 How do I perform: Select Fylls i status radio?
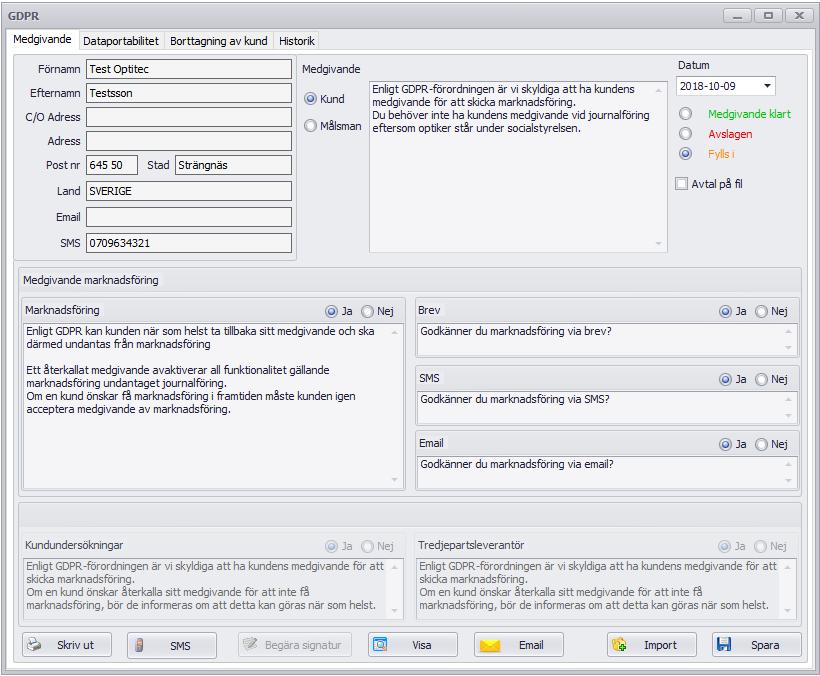[x=686, y=153]
